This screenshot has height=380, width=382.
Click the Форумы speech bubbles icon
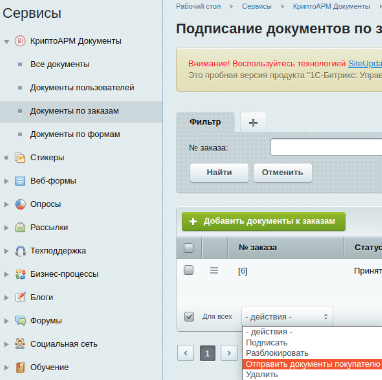click(20, 321)
